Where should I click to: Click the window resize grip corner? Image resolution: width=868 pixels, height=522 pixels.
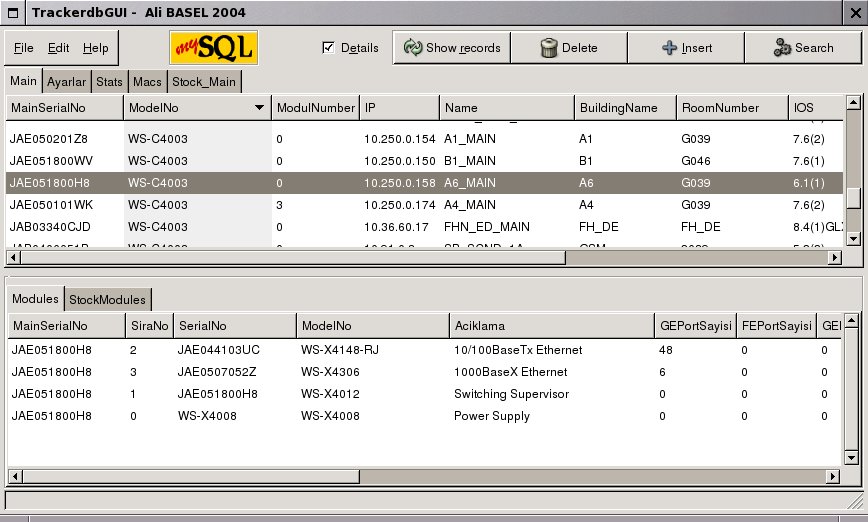(855, 501)
